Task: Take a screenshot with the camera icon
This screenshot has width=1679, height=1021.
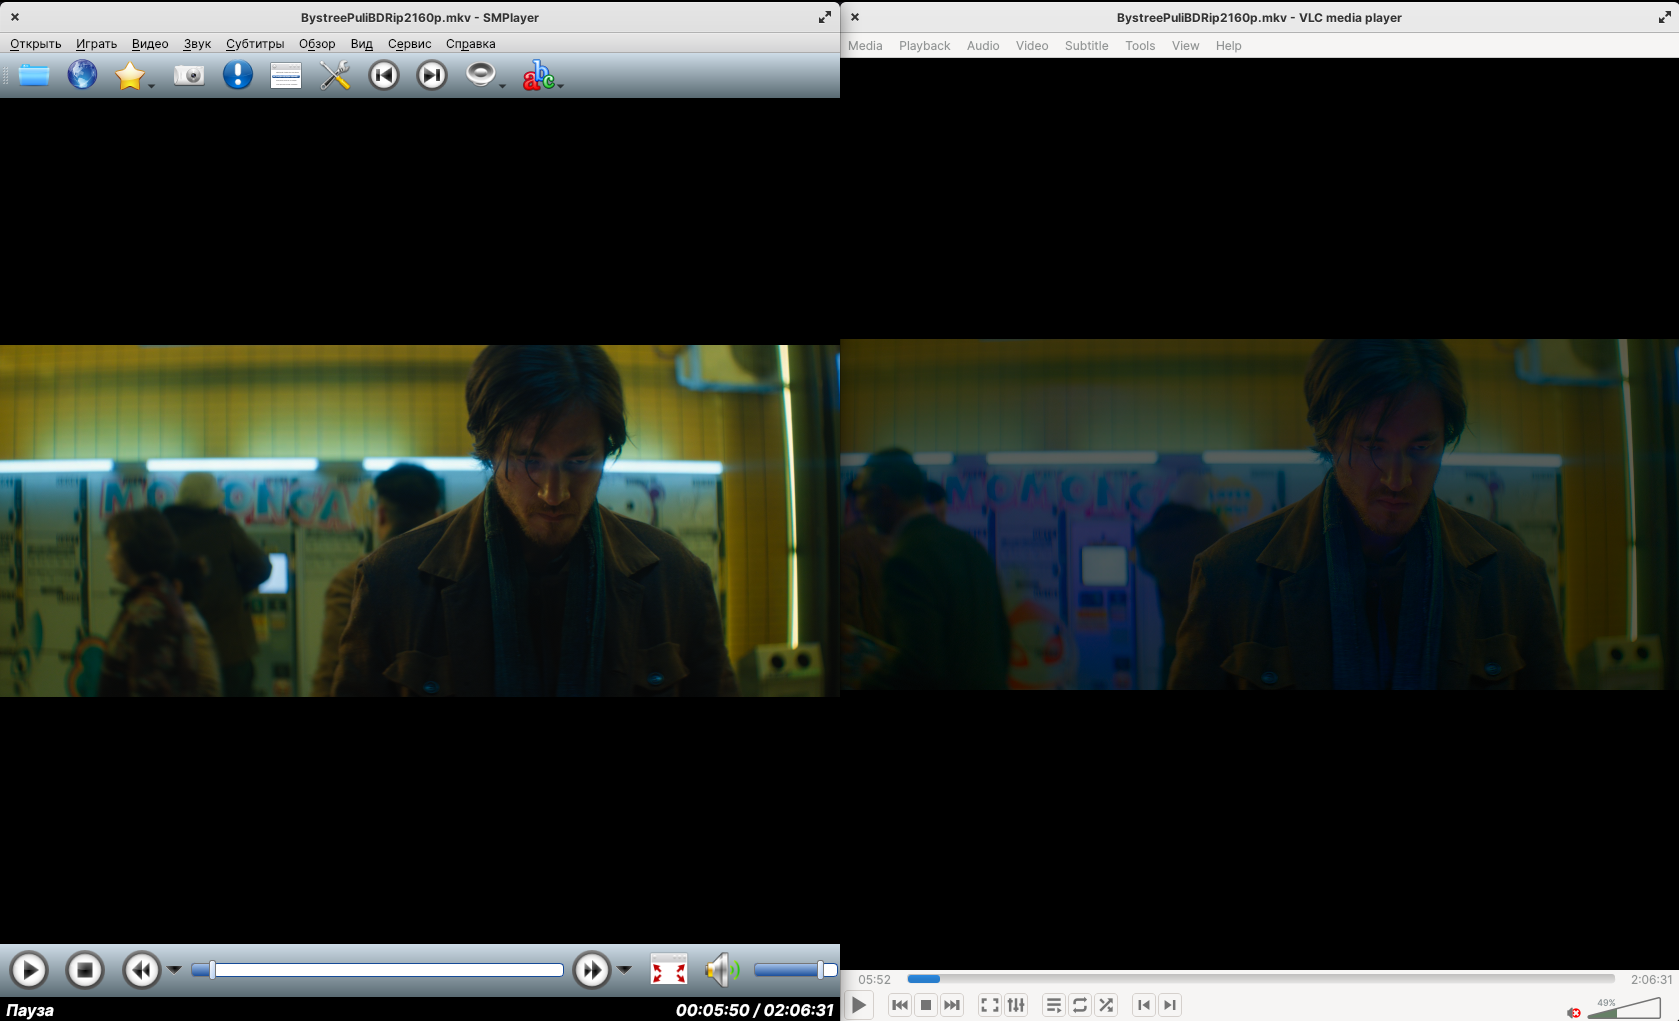Action: tap(189, 75)
